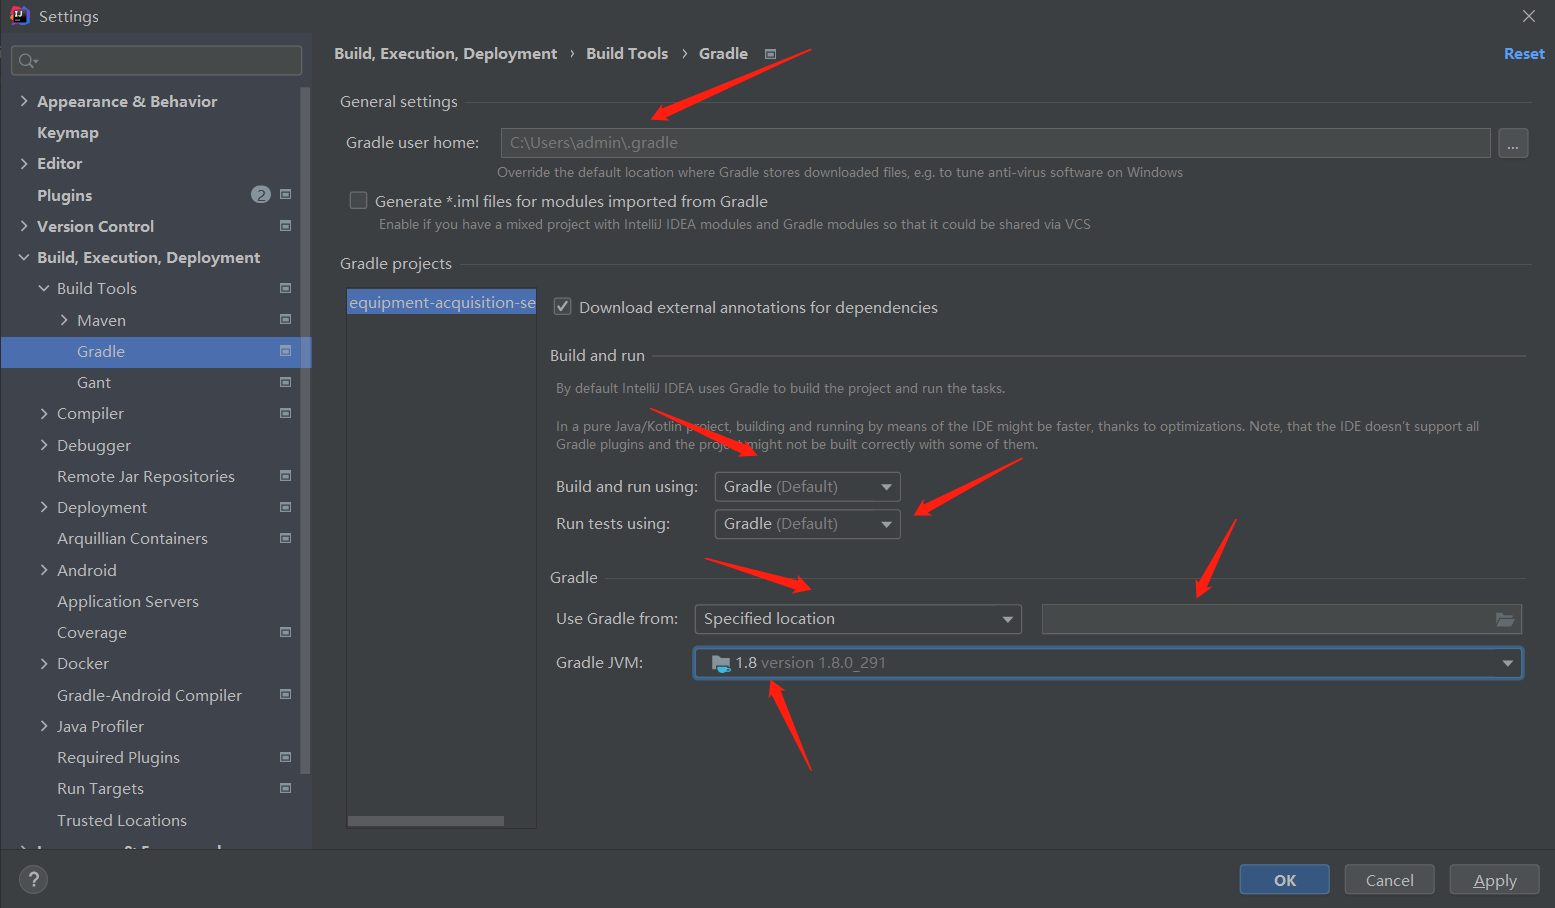The height and width of the screenshot is (908, 1555).
Task: Expand the Android node
Action: [44, 570]
